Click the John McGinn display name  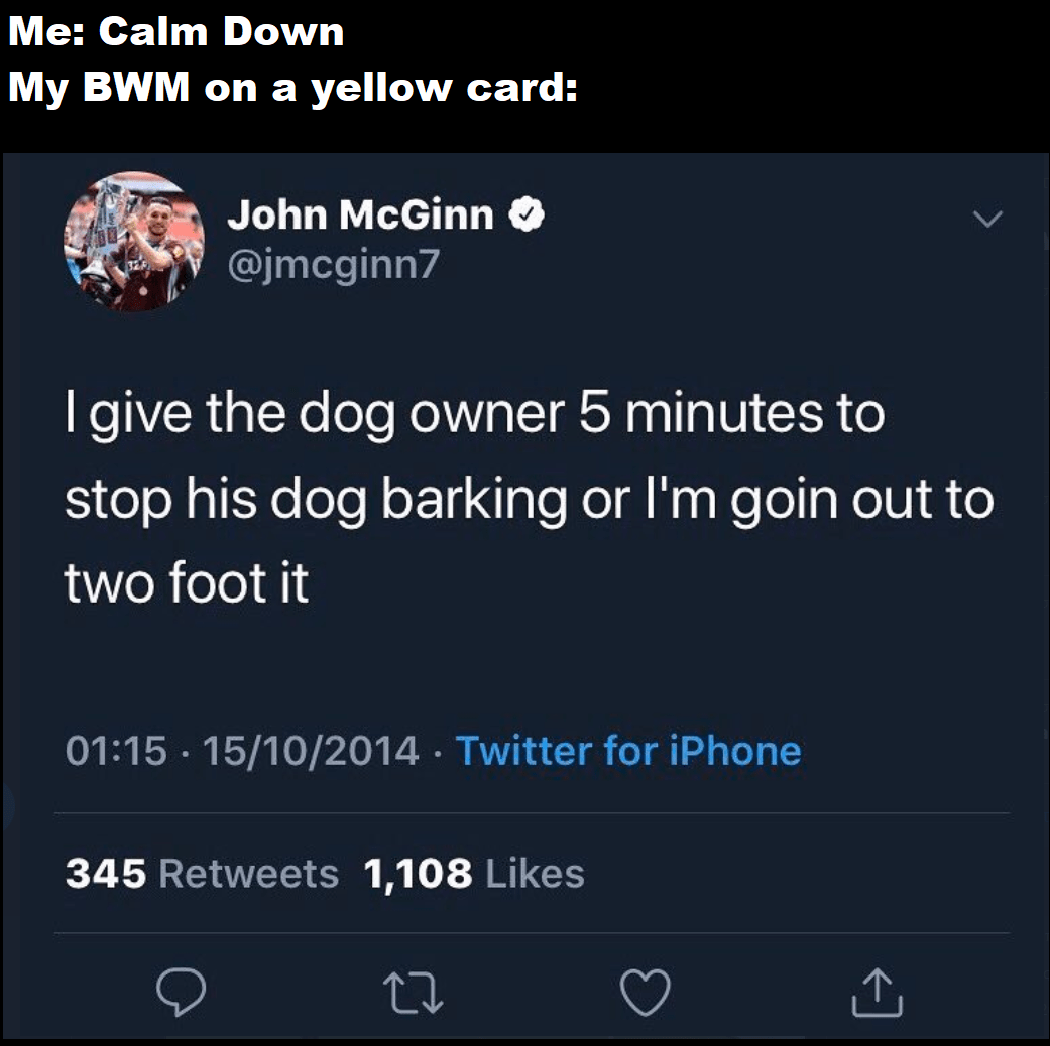360,215
